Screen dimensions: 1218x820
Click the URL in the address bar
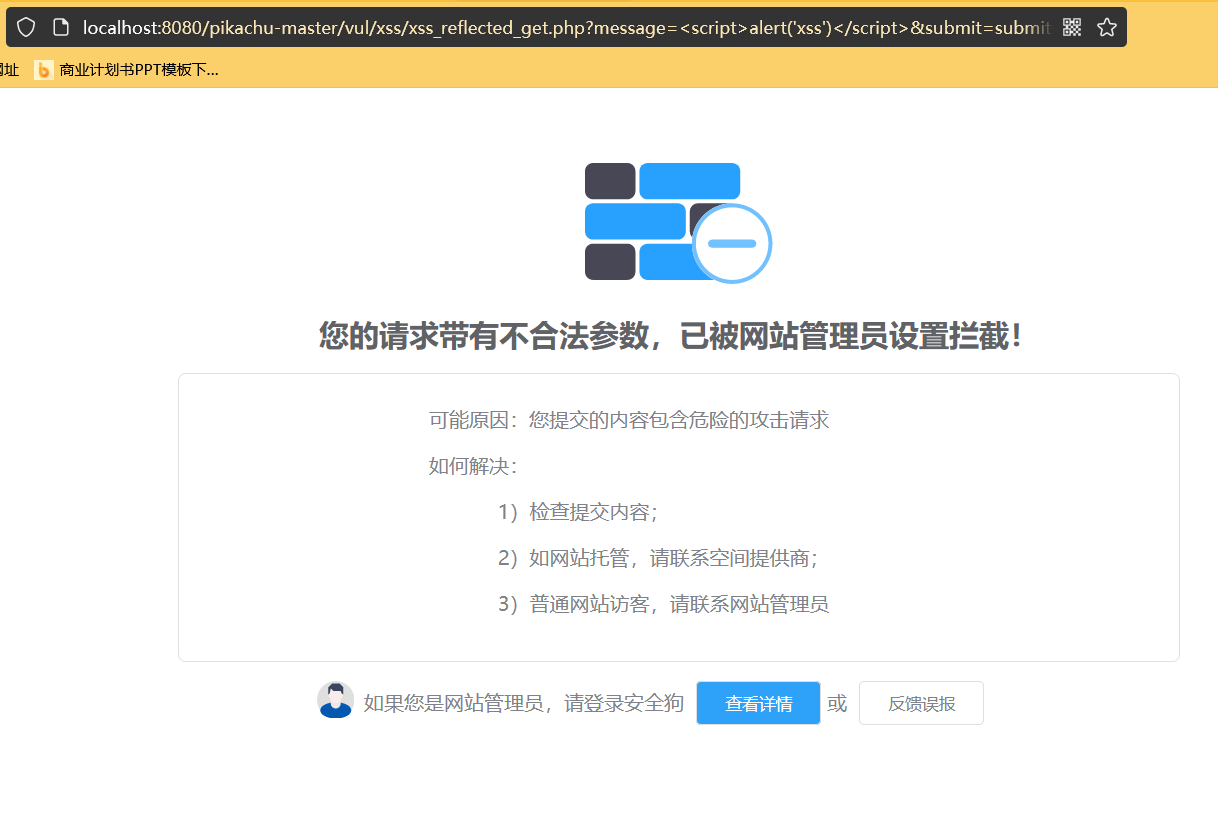[566, 27]
